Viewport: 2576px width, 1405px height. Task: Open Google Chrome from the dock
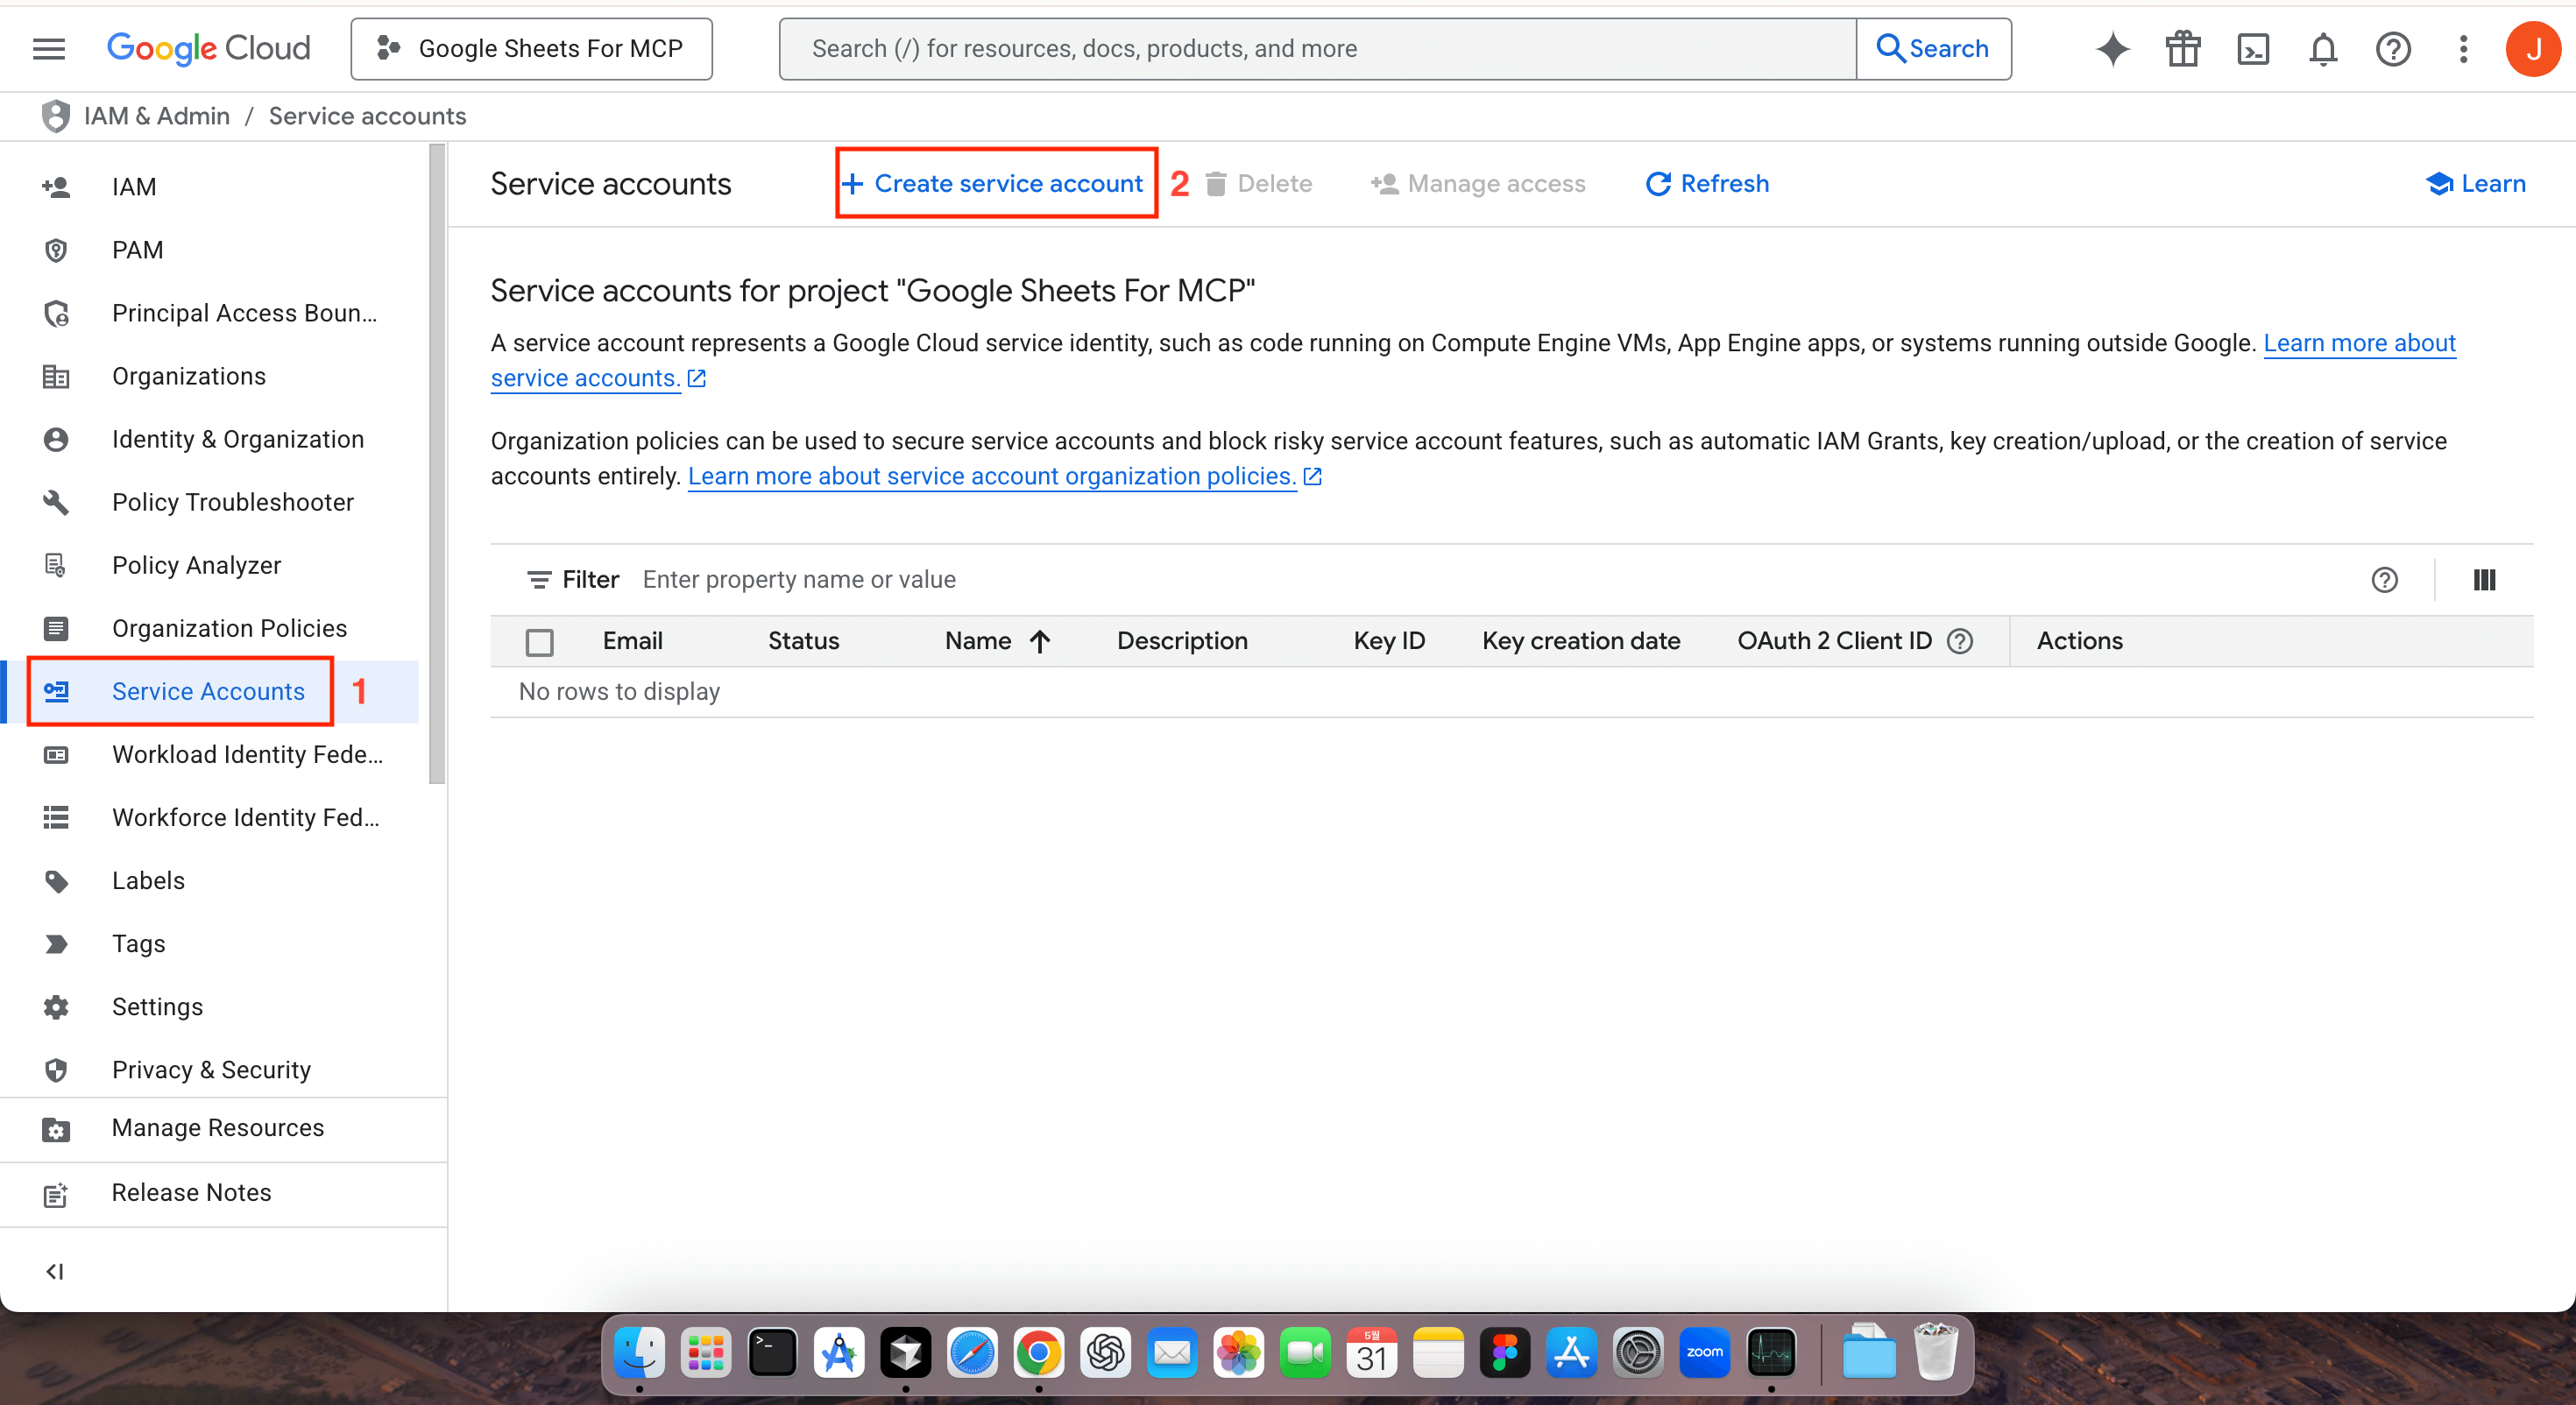pyautogui.click(x=1039, y=1352)
